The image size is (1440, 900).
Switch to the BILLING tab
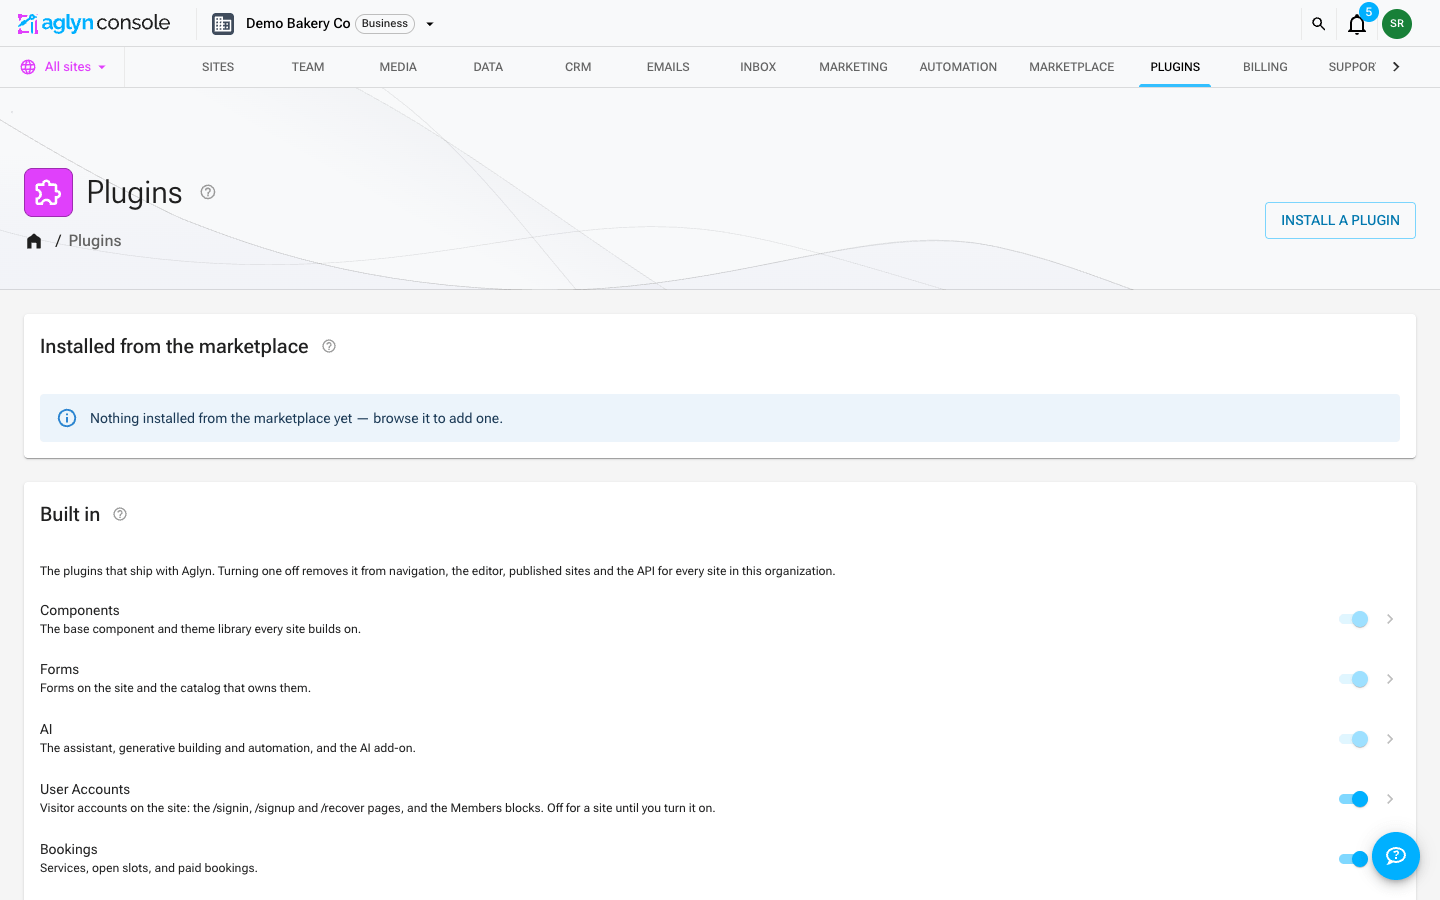tap(1265, 67)
